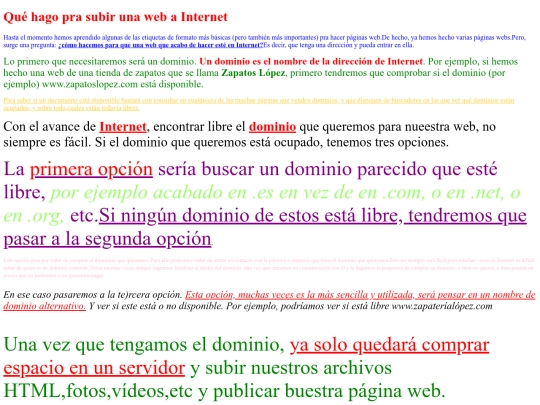Image resolution: width=540 pixels, height=405 pixels.
Task: Click the red underlined "espacio en un servidor"
Action: (x=94, y=368)
